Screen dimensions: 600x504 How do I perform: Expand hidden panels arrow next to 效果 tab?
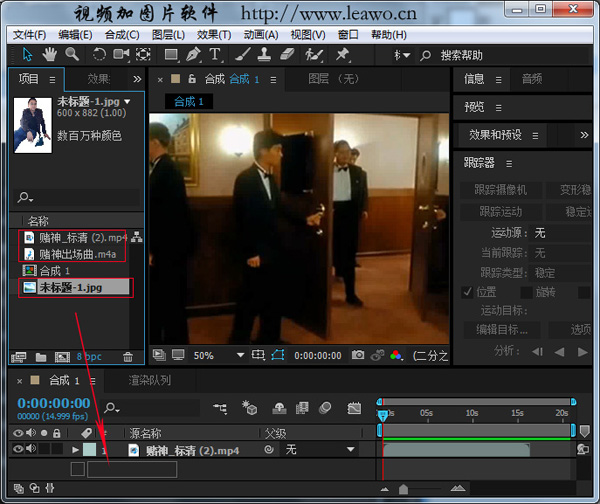[x=137, y=79]
